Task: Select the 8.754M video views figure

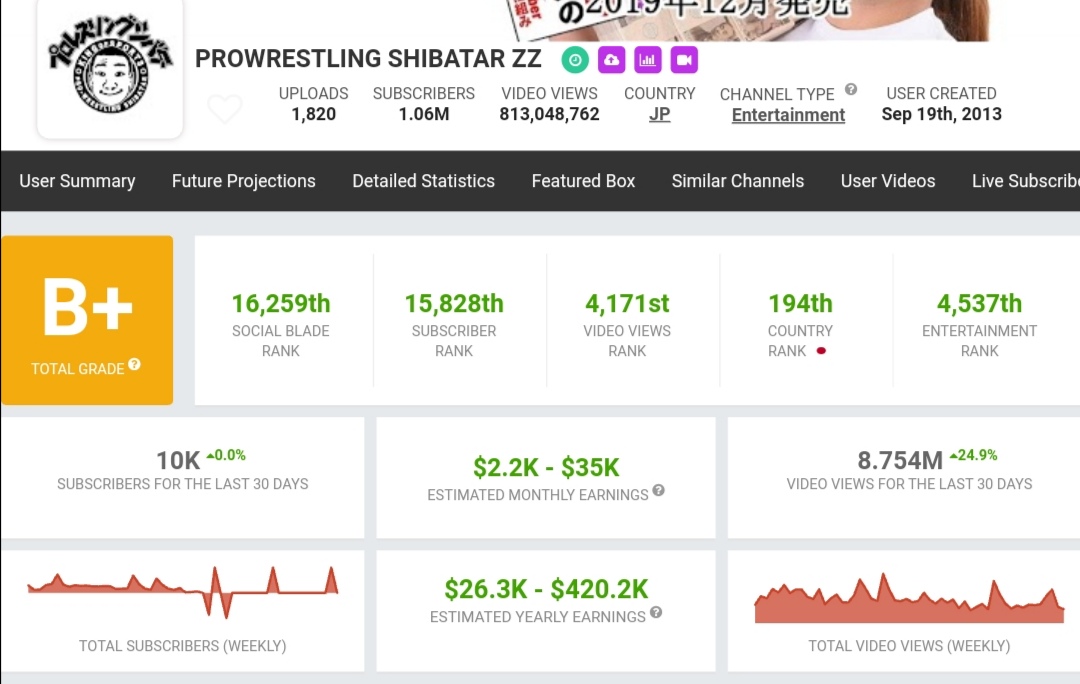Action: 900,460
